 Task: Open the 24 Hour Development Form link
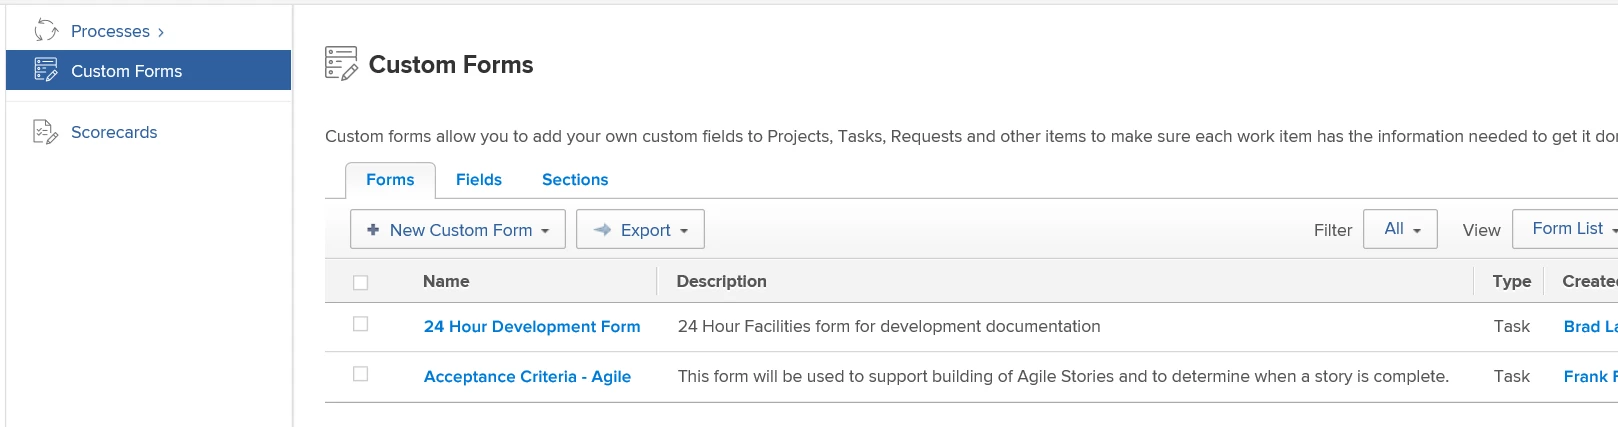coord(531,327)
